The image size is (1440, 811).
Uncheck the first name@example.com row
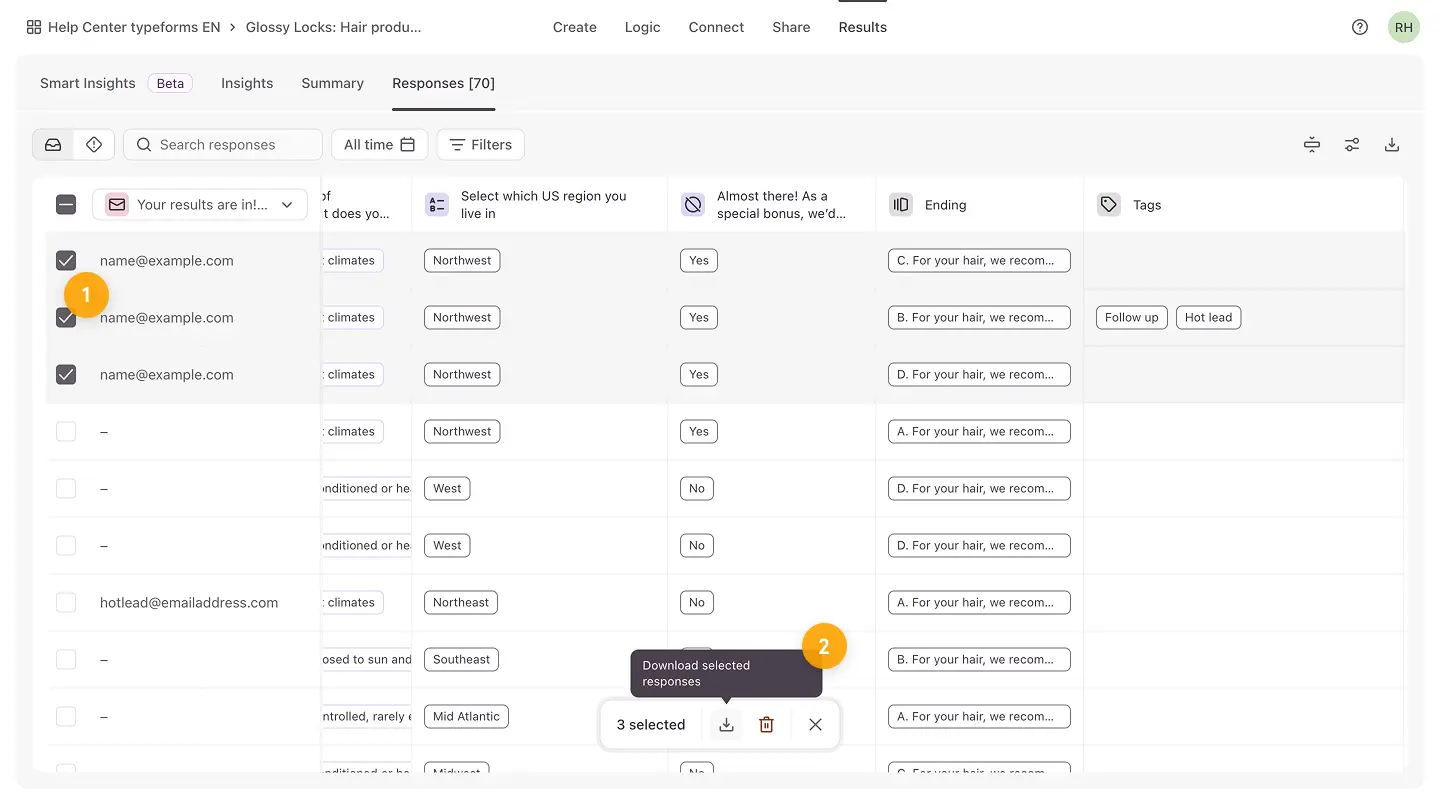pyautogui.click(x=66, y=261)
